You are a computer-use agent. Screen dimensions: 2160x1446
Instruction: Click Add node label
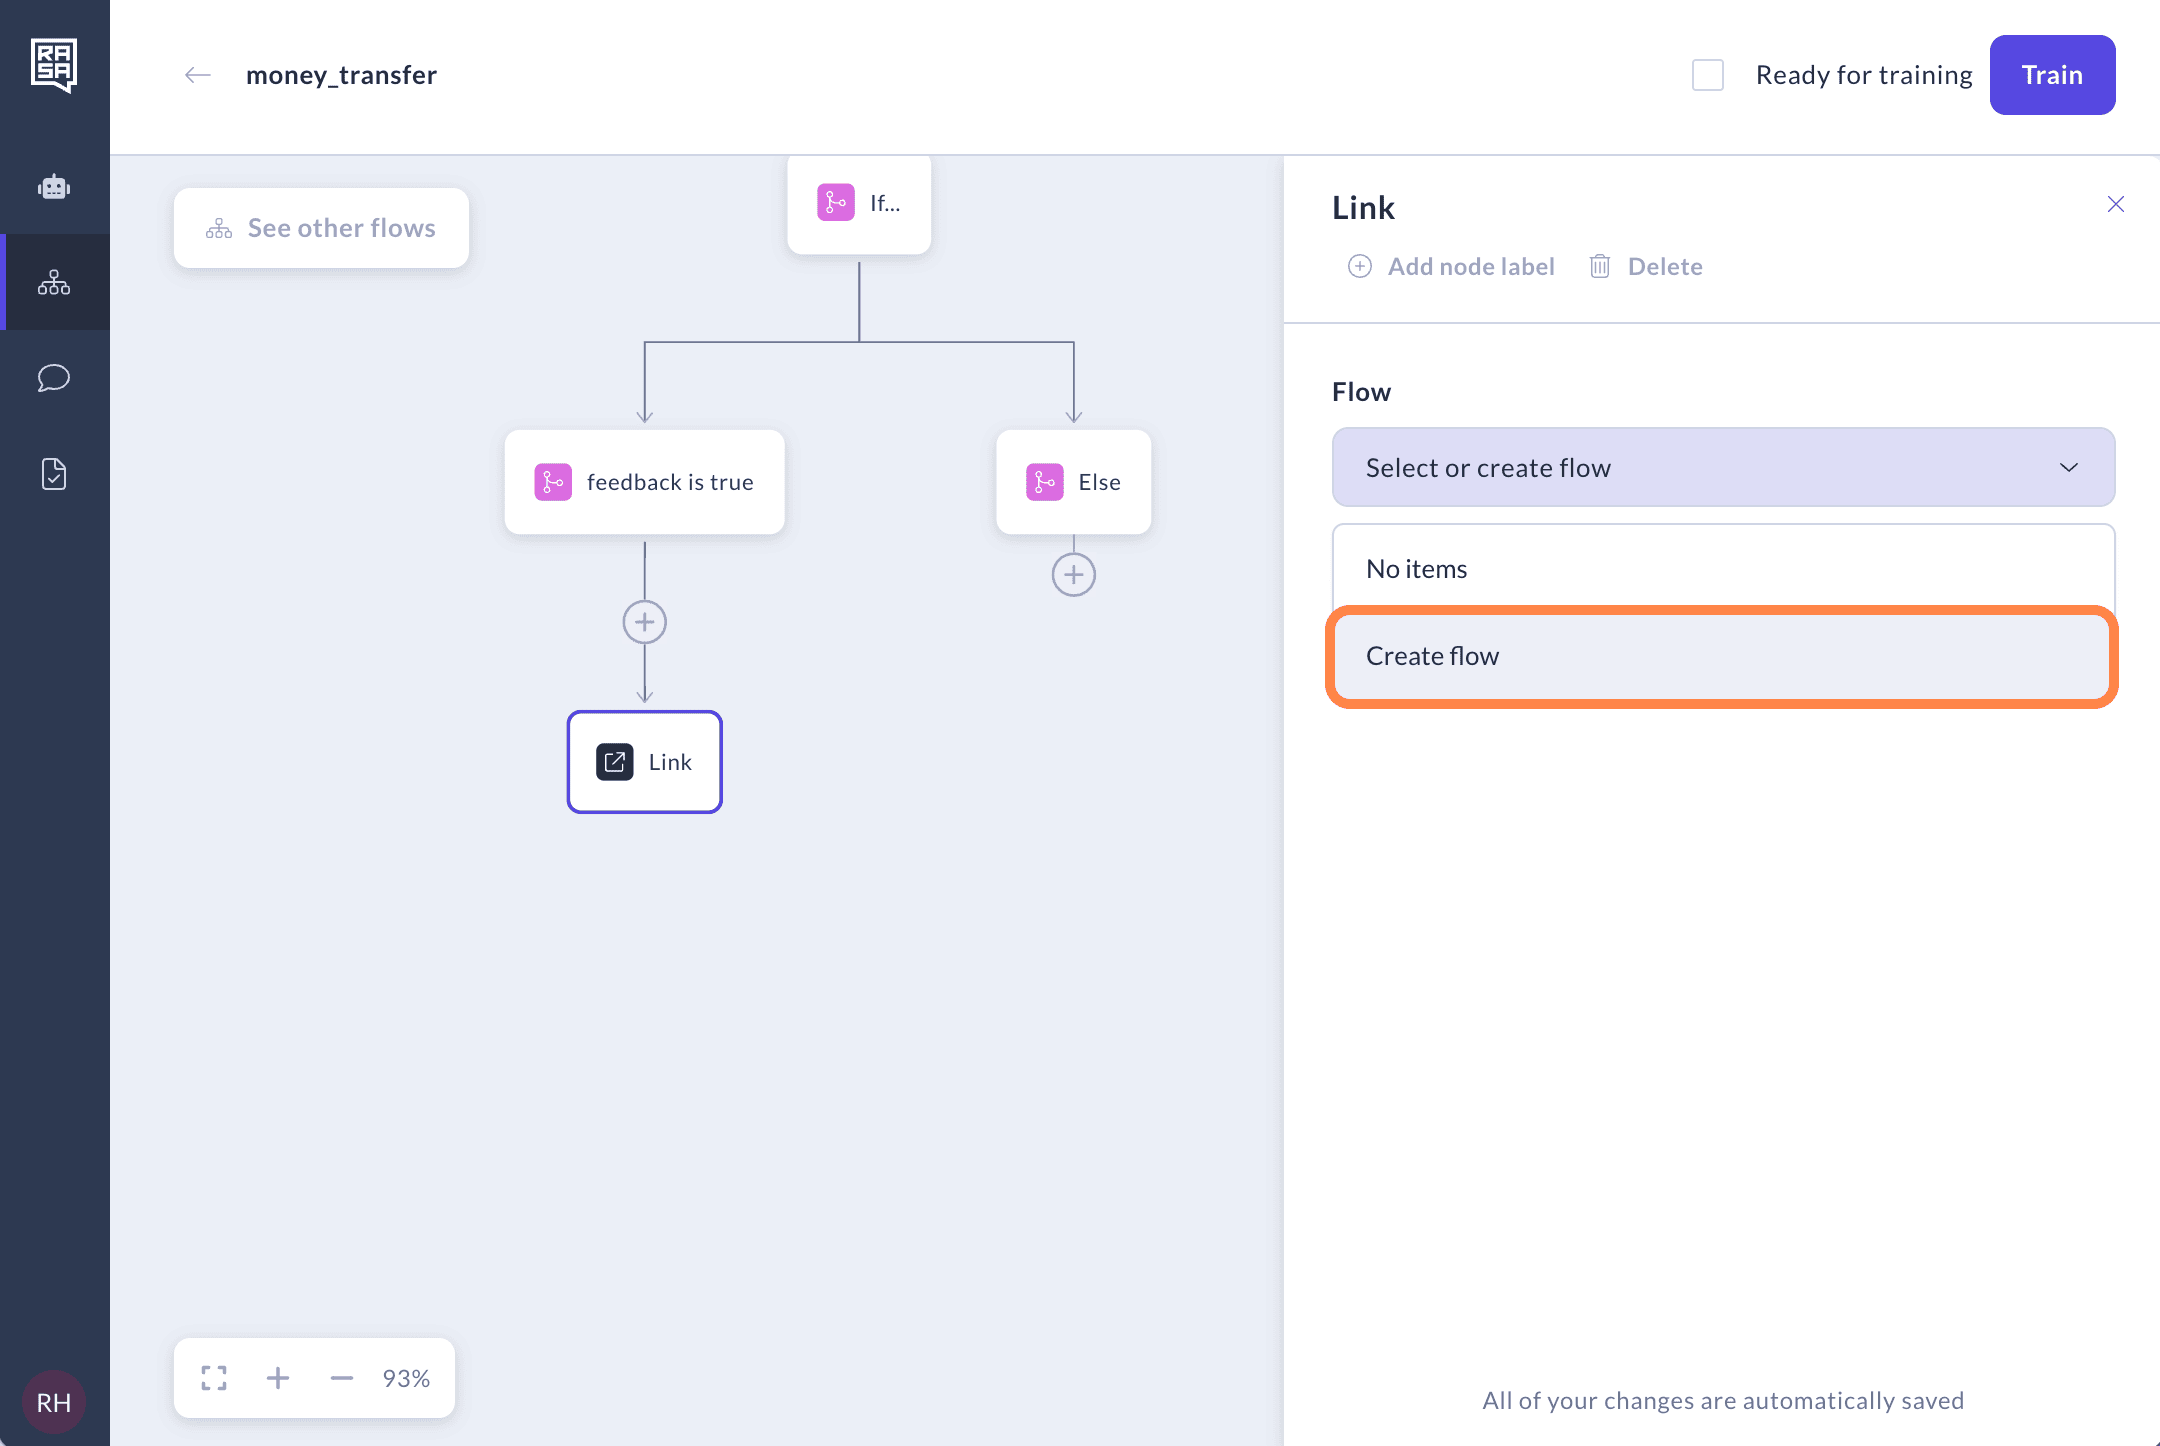(1450, 266)
